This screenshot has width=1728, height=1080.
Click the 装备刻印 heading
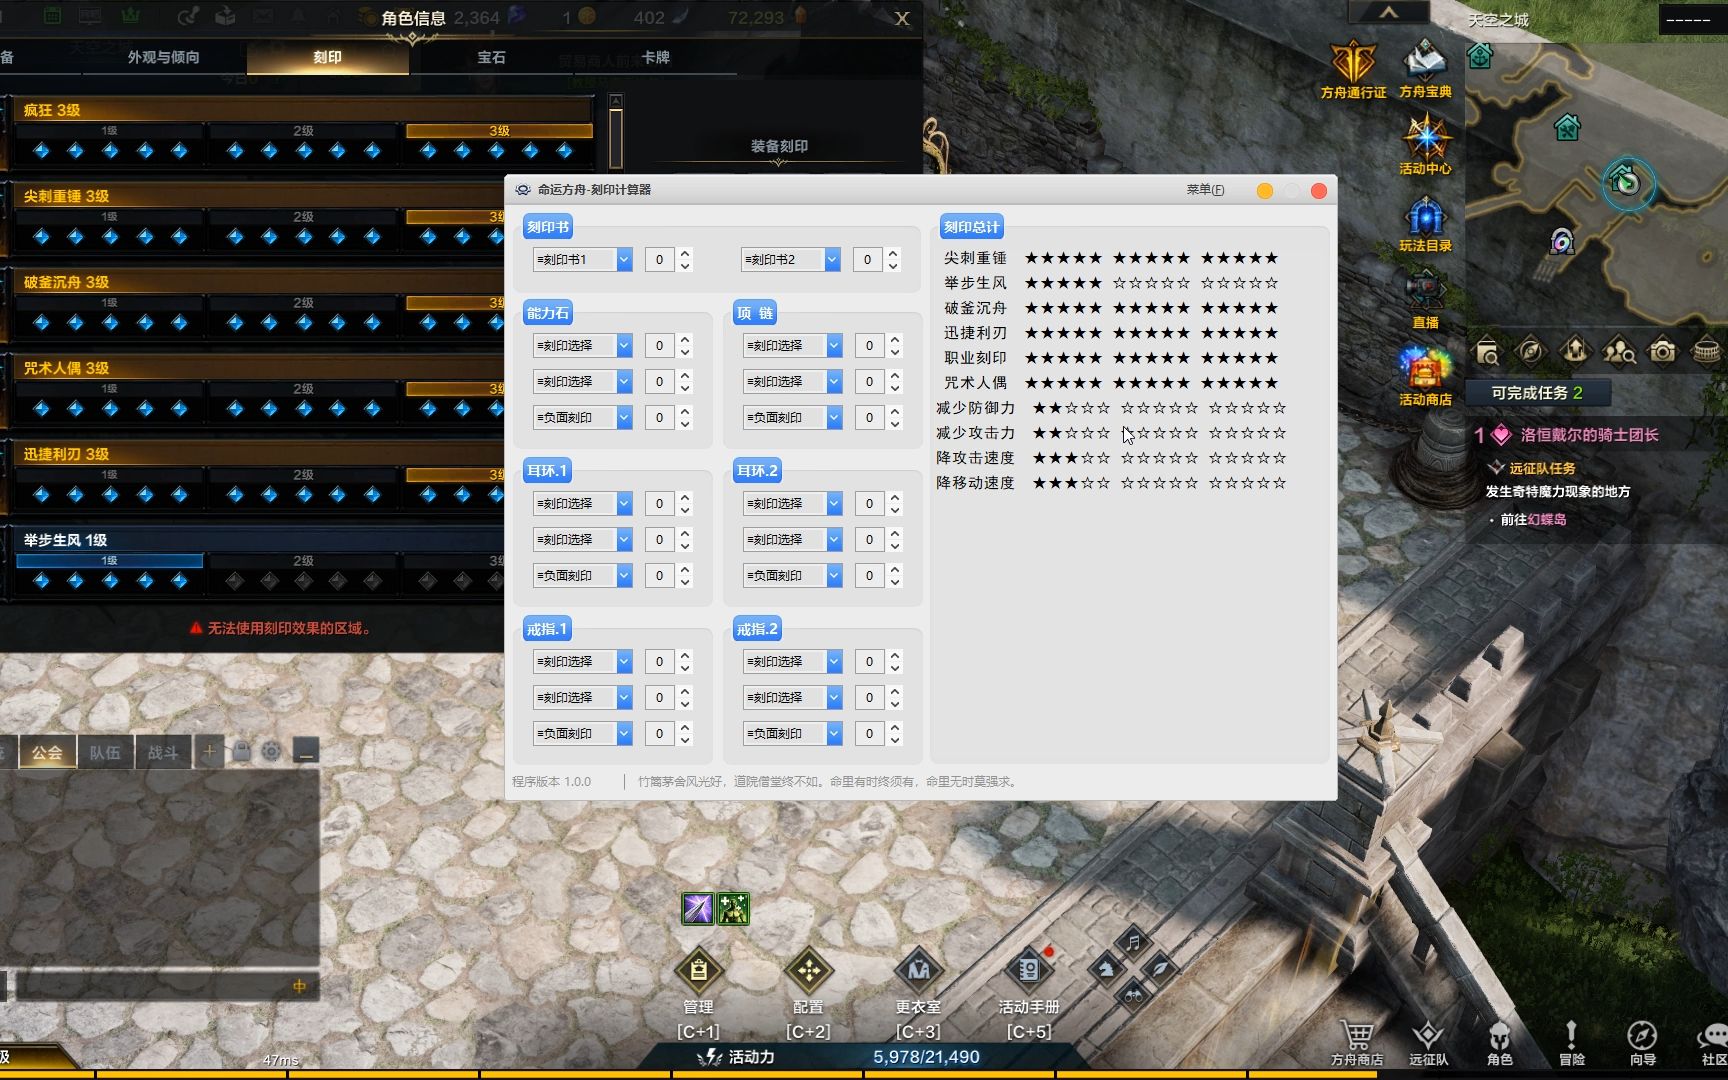(779, 146)
